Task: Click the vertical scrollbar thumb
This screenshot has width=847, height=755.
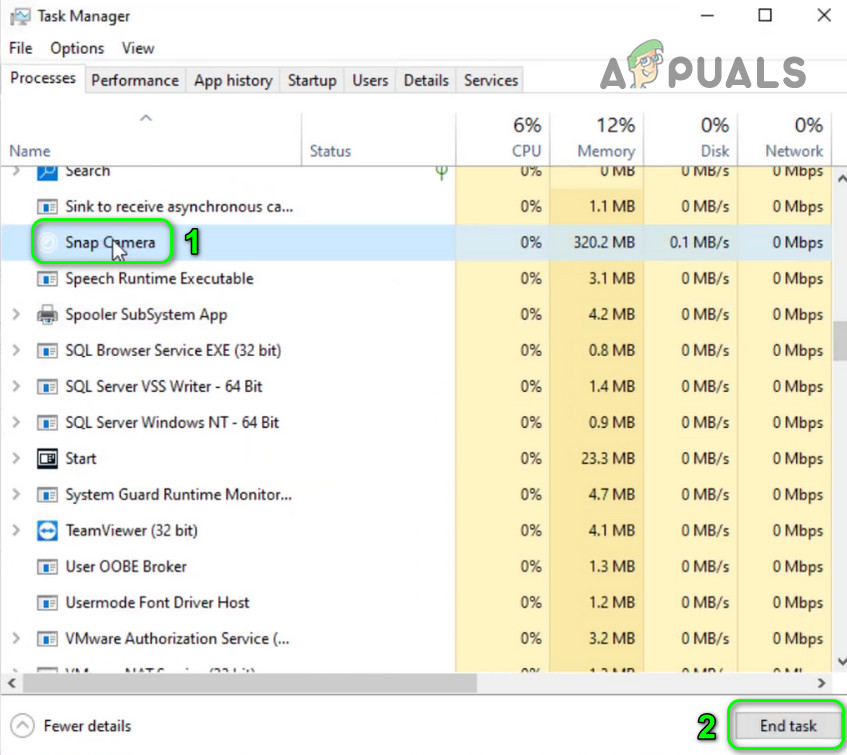Action: (x=841, y=341)
